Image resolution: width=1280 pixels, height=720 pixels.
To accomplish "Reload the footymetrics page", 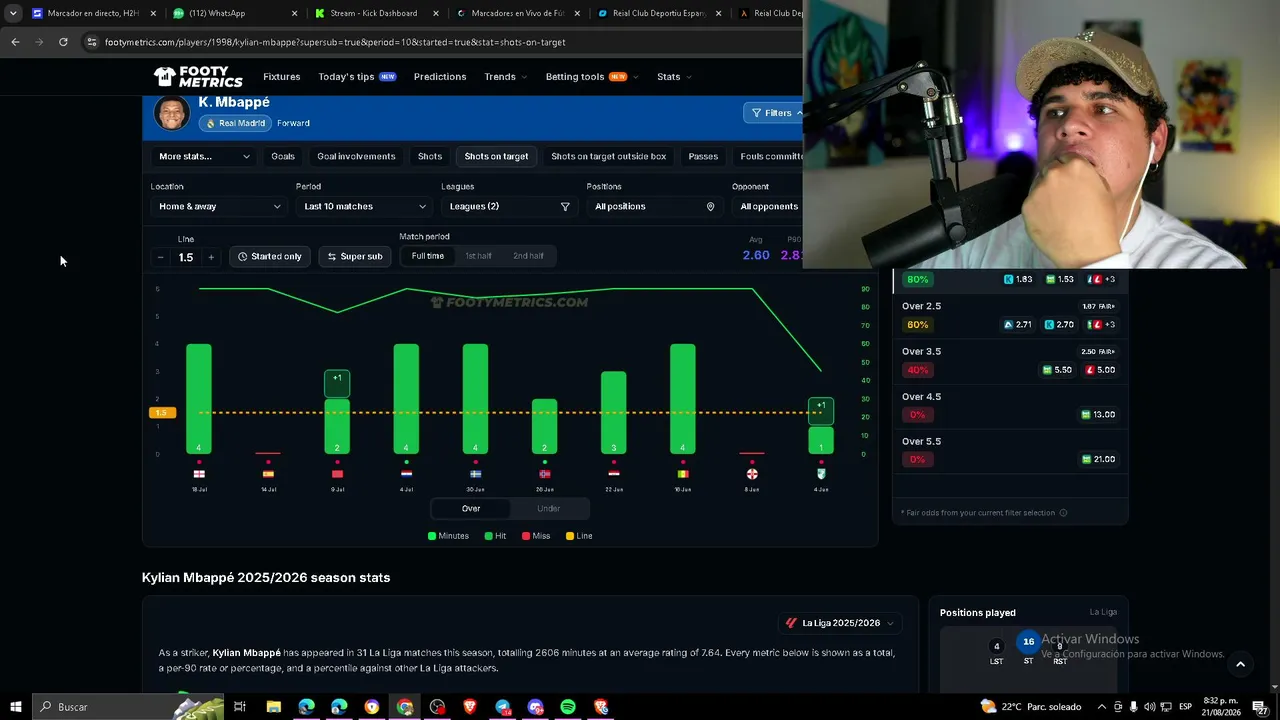I will (x=63, y=42).
